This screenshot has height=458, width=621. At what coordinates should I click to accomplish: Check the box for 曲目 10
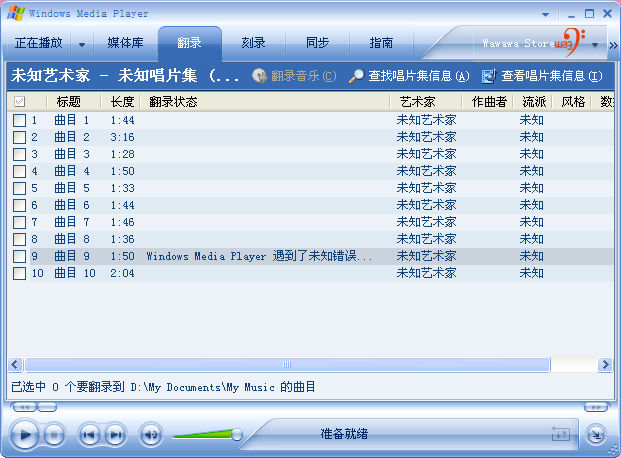pos(19,273)
